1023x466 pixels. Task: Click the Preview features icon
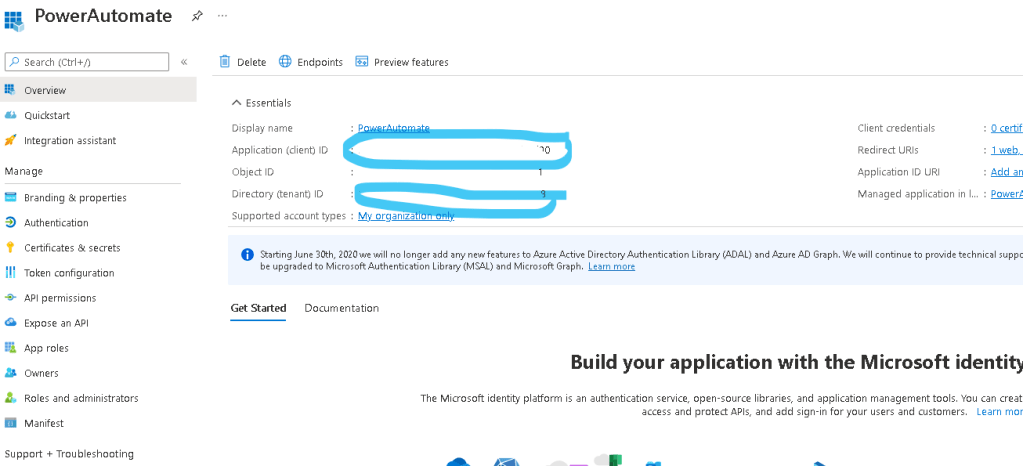pos(362,62)
